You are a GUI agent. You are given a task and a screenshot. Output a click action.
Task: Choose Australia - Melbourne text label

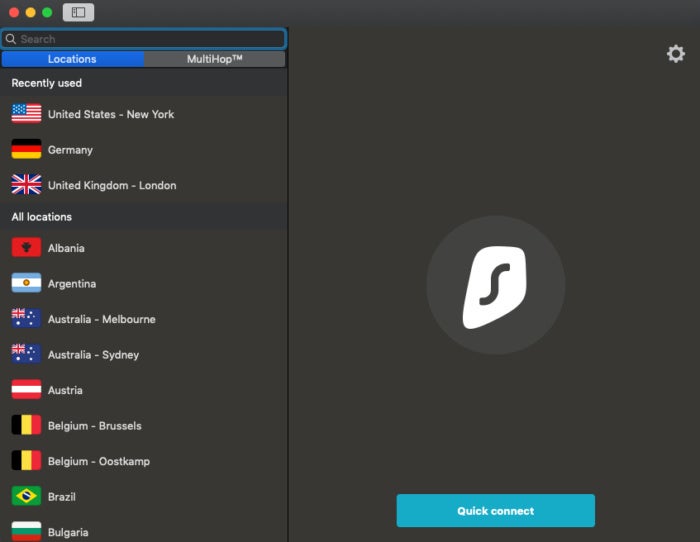point(102,319)
